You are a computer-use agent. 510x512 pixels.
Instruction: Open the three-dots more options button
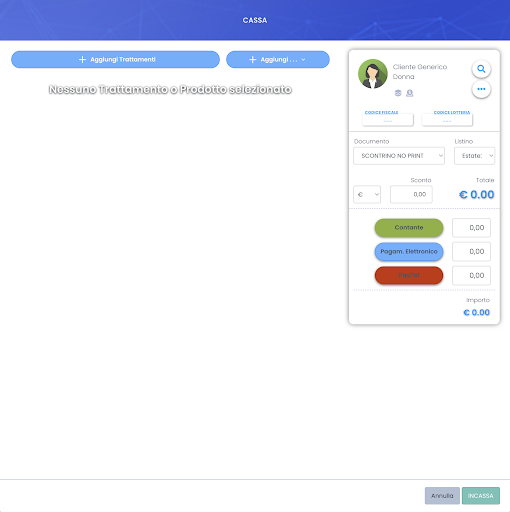(x=481, y=89)
